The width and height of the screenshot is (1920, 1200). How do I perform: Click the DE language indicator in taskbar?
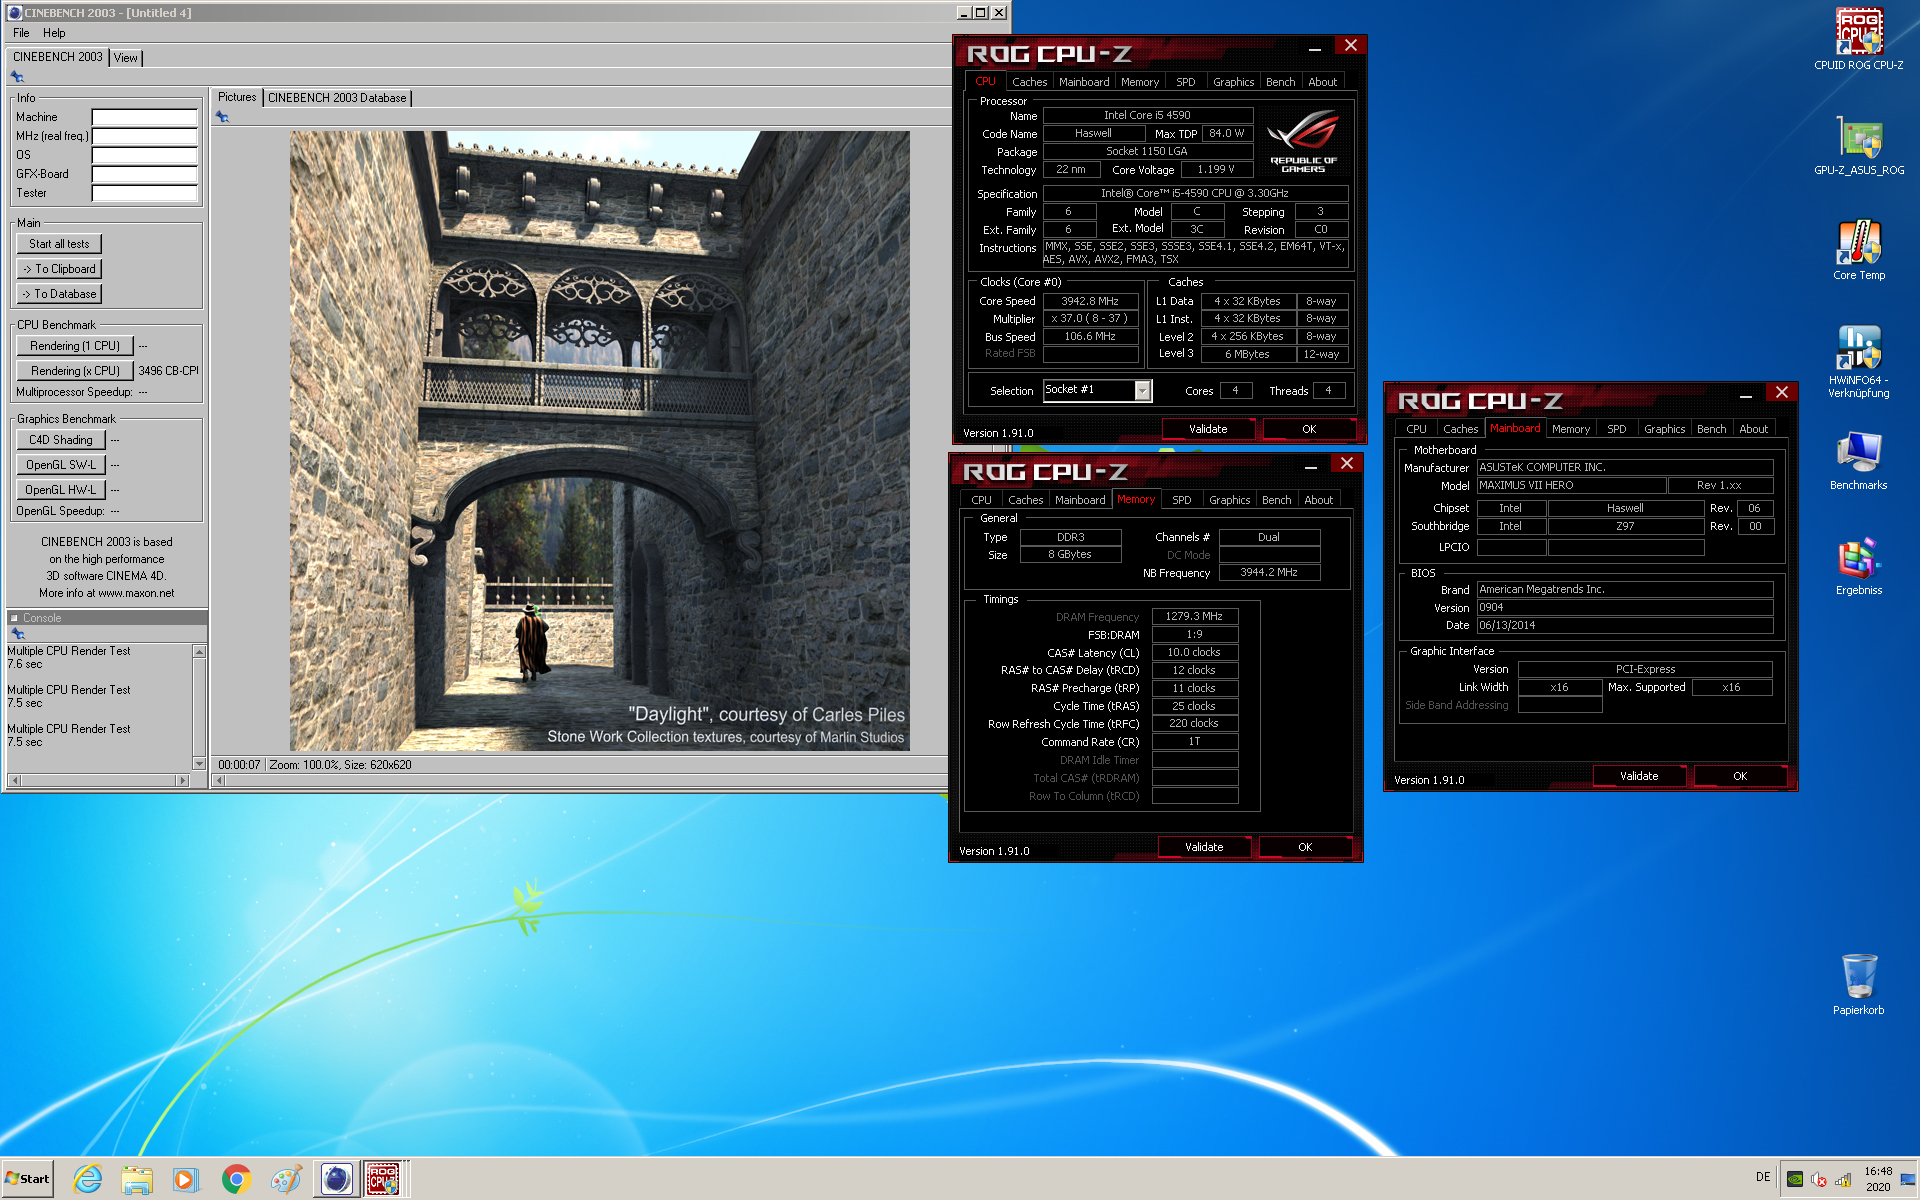click(x=1763, y=1177)
